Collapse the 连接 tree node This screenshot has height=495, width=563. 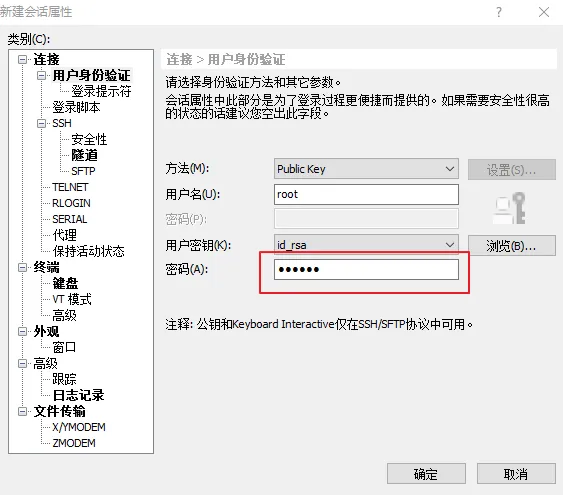22,59
